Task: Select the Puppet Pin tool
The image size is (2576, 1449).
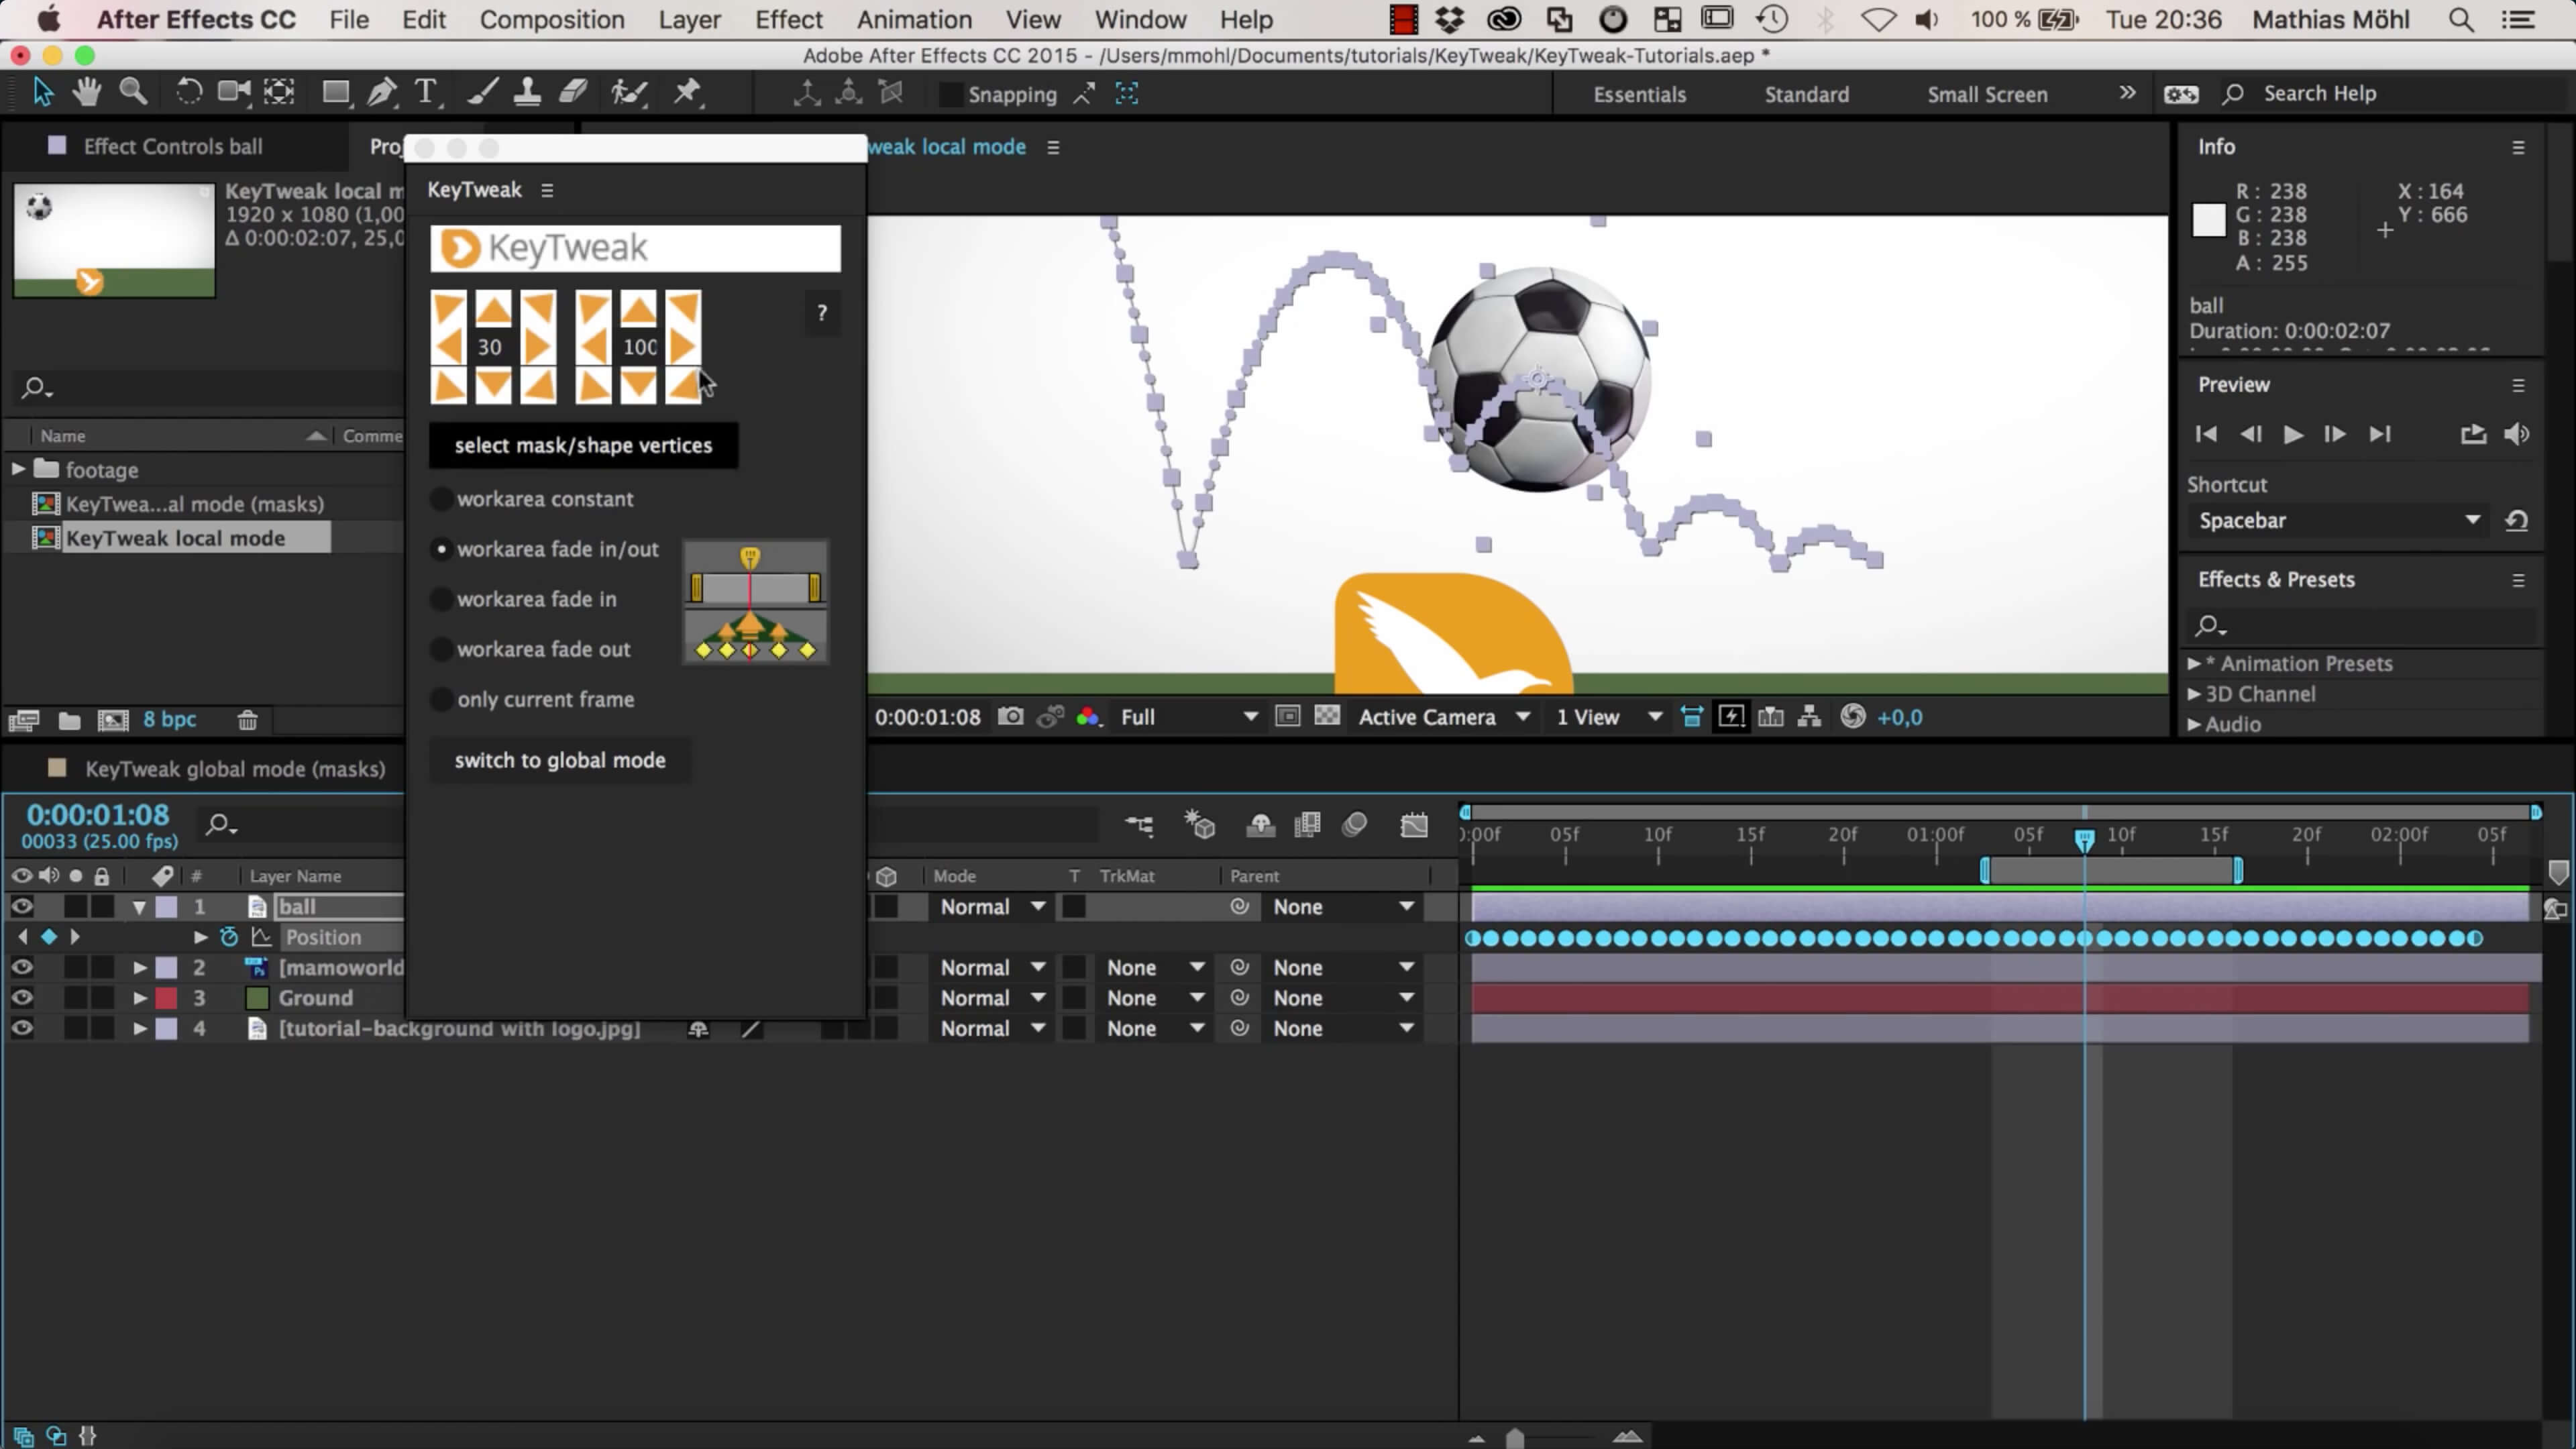Action: tap(687, 93)
